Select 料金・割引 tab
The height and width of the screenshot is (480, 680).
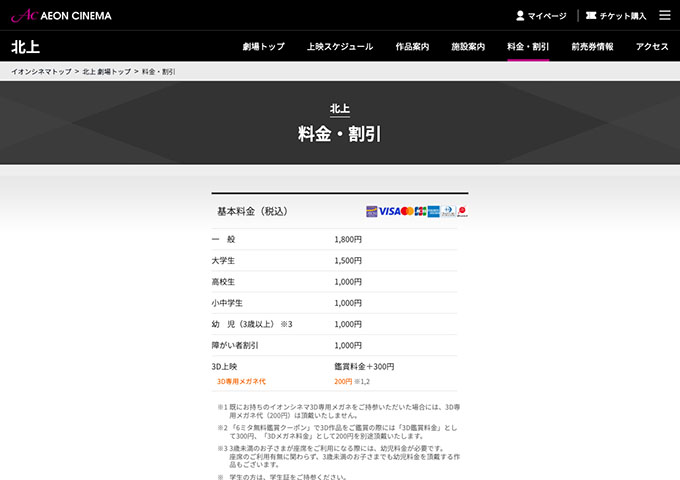[528, 46]
